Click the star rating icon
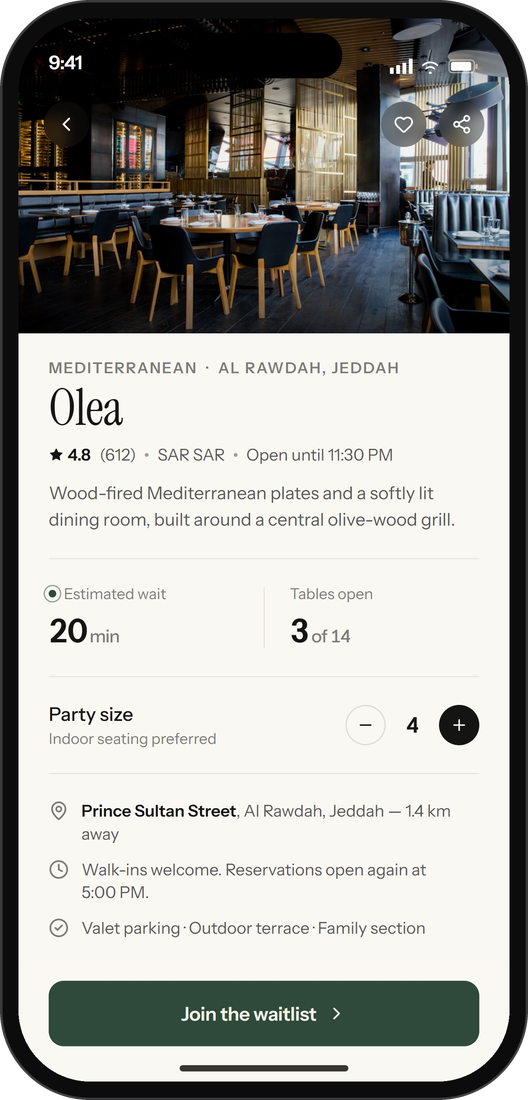 (x=56, y=455)
